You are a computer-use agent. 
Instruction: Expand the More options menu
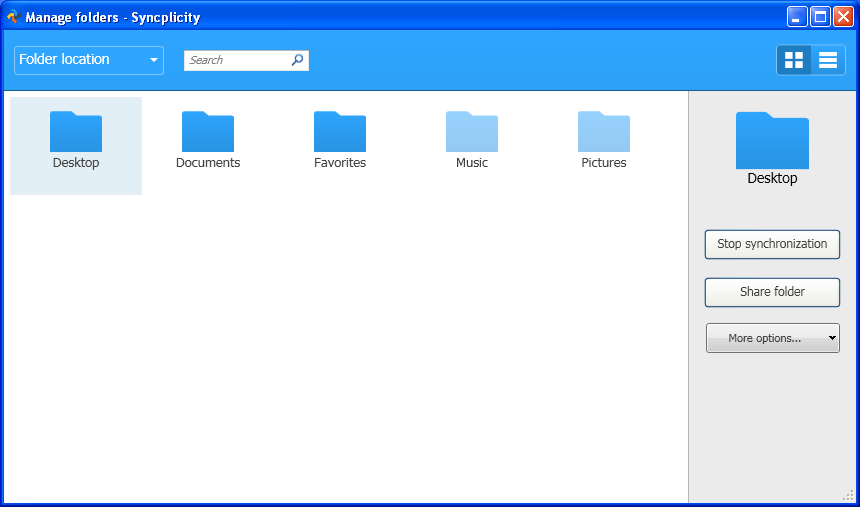click(773, 338)
